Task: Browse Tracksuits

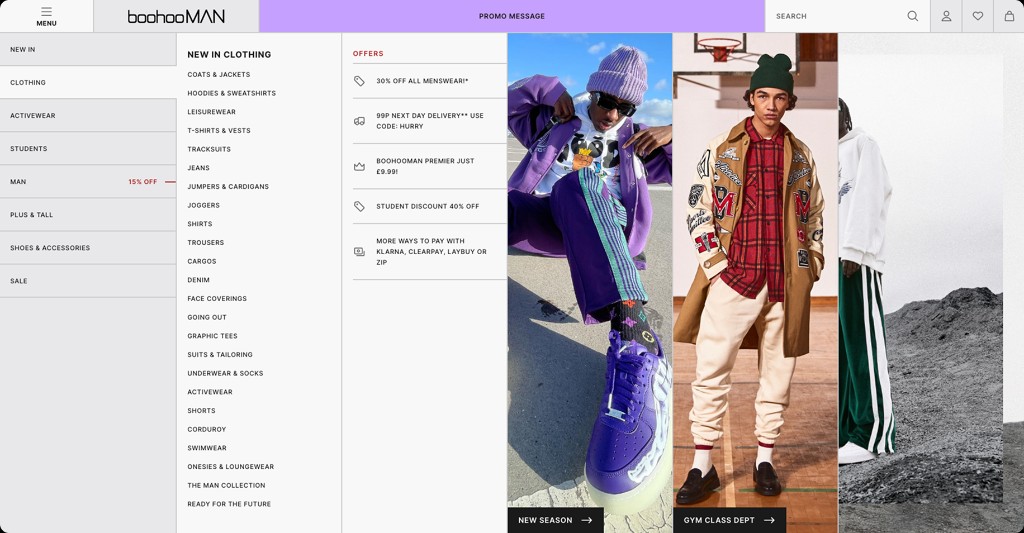Action: pos(209,149)
